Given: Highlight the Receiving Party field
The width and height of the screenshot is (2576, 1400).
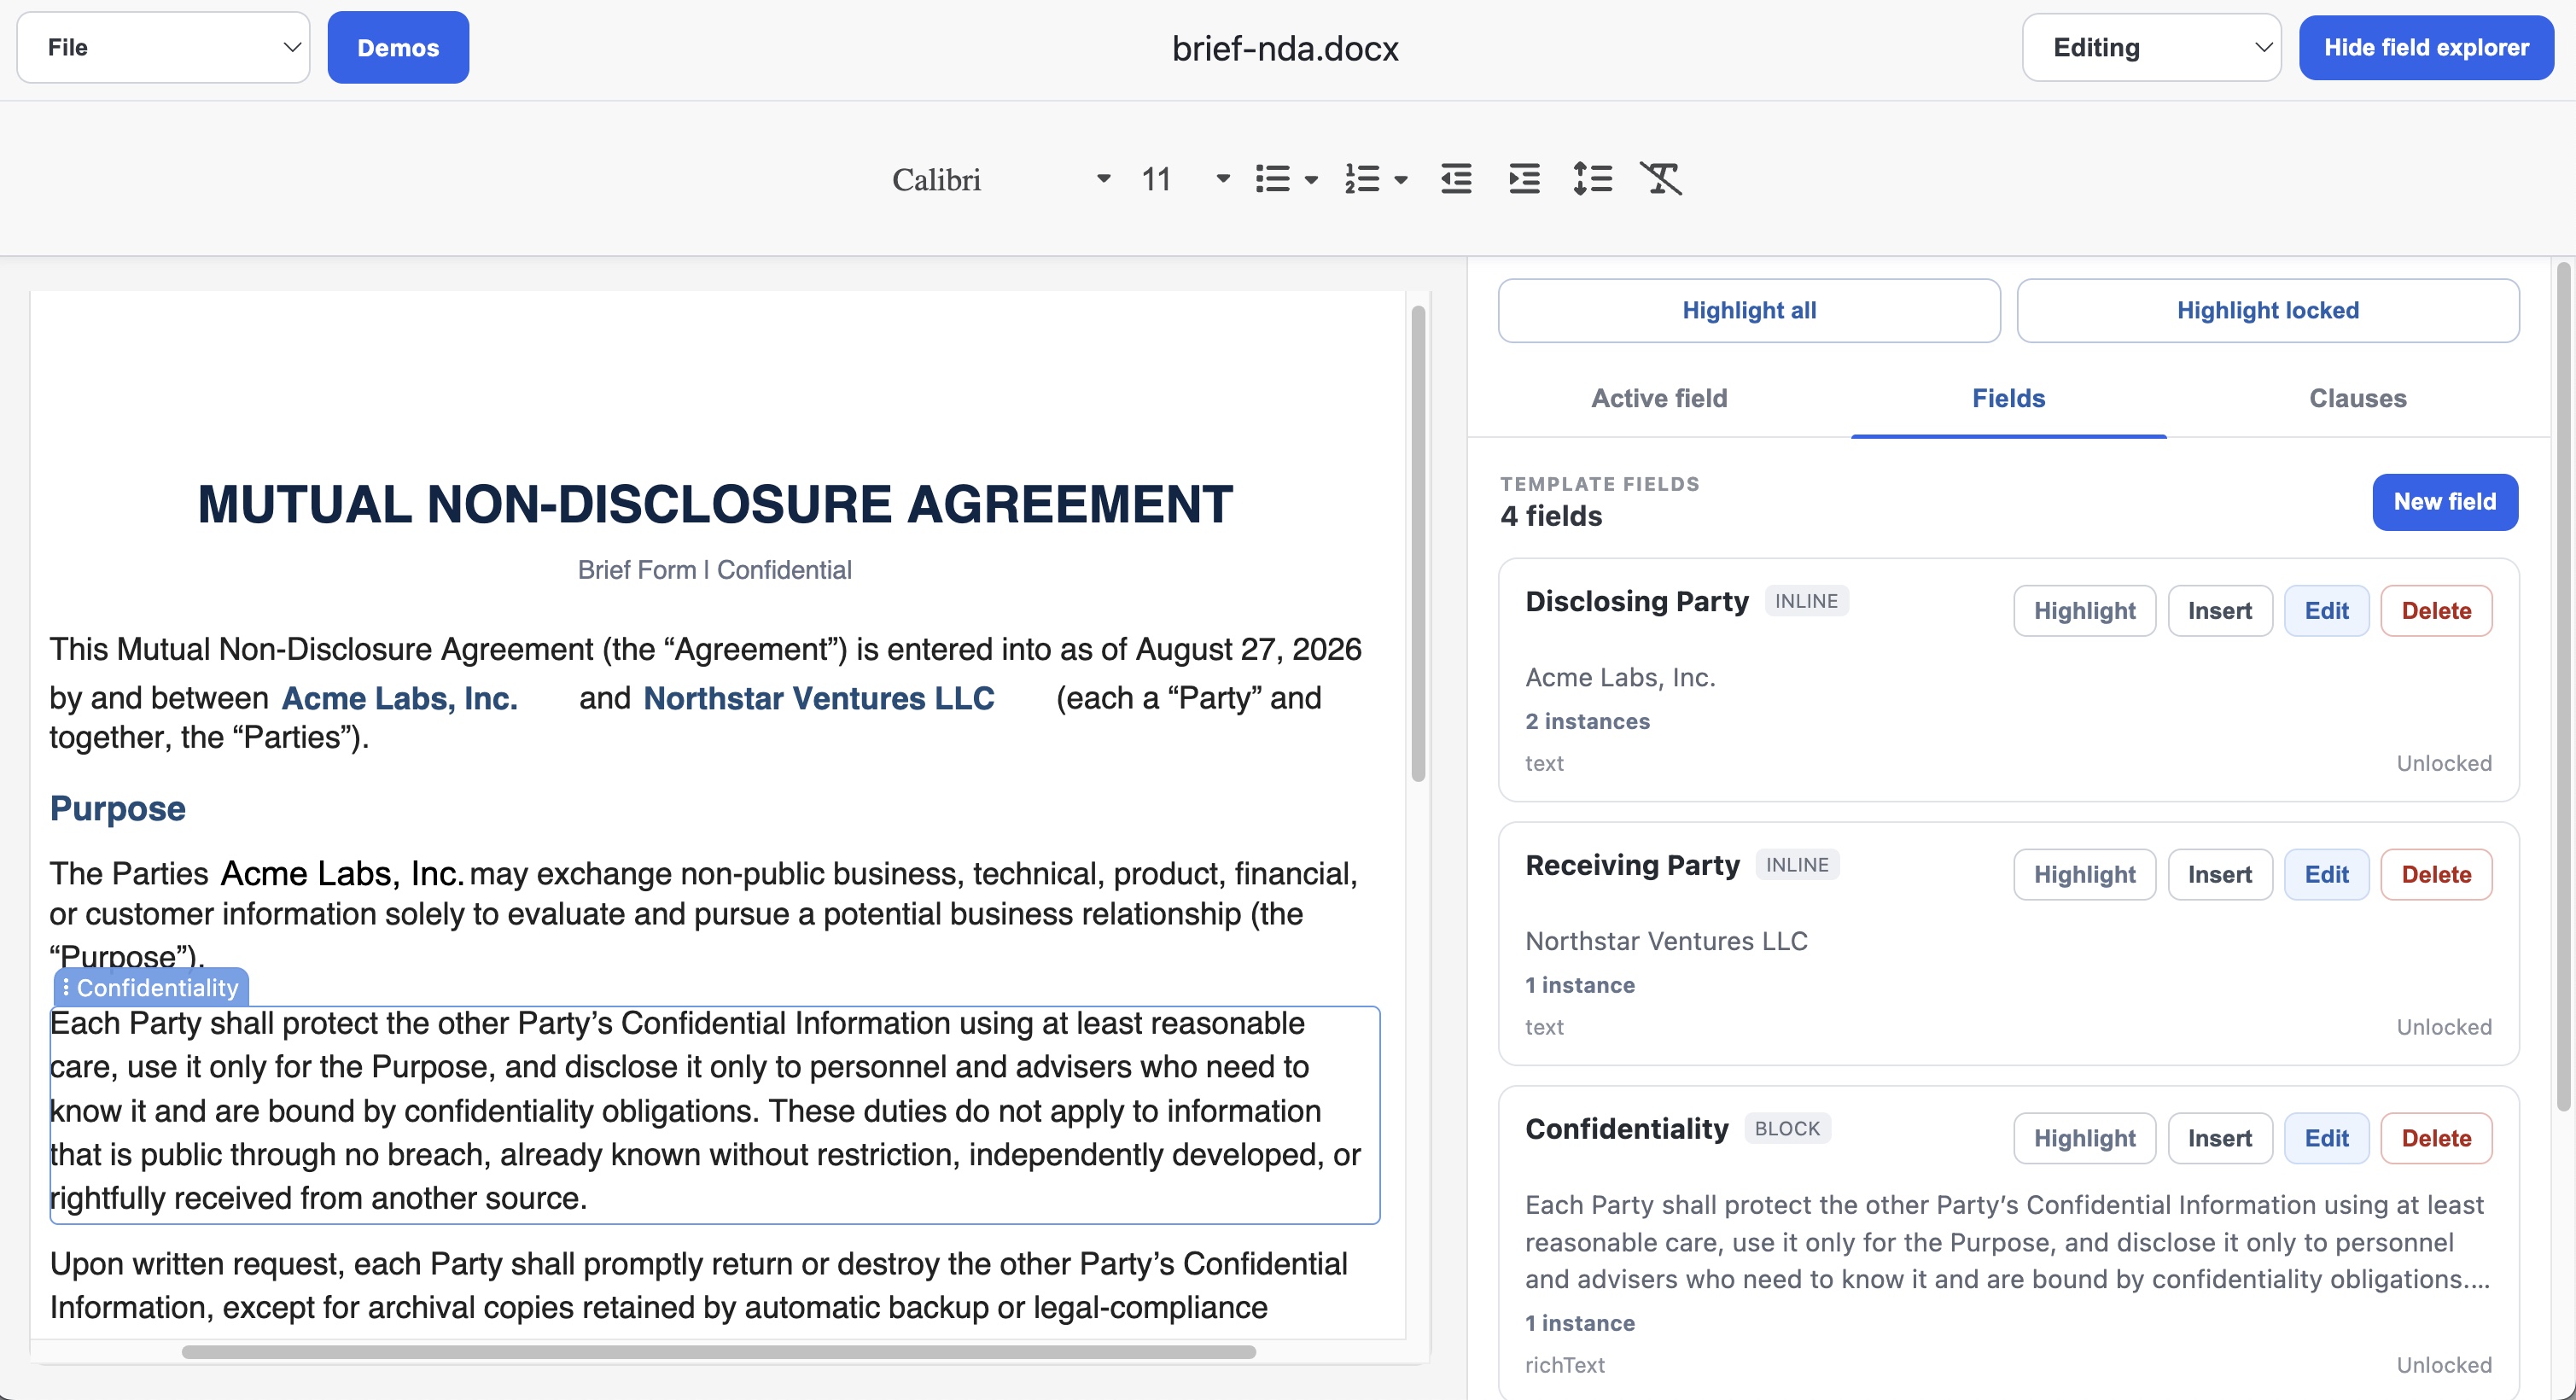Looking at the screenshot, I should tap(2084, 874).
